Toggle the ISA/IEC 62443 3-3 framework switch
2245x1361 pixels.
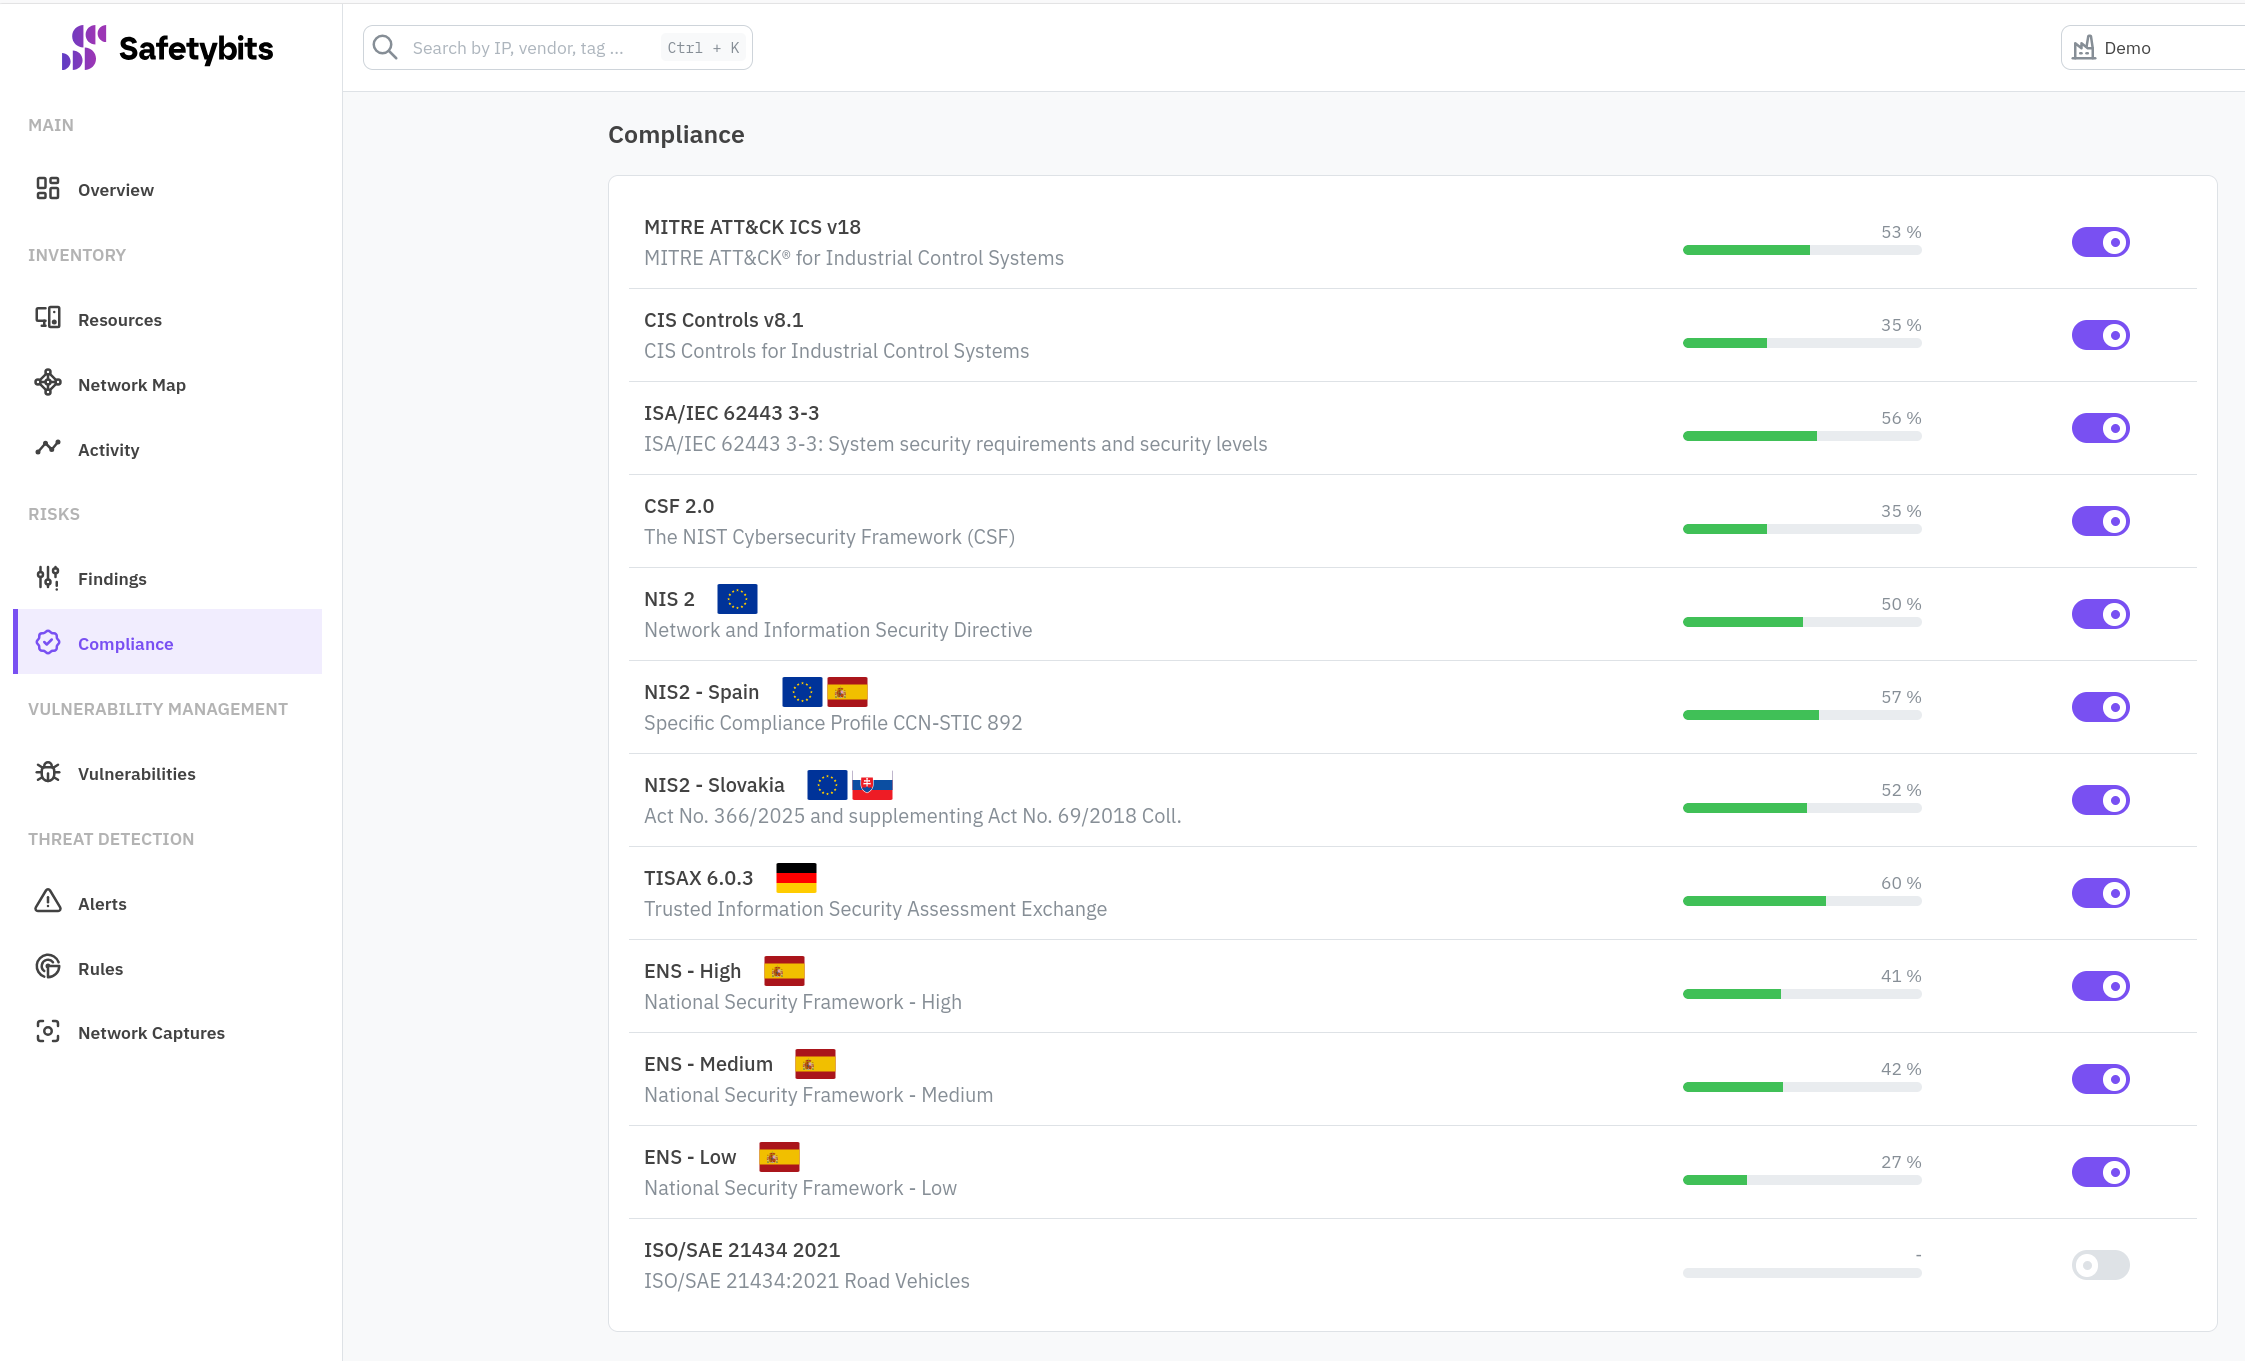2100,428
